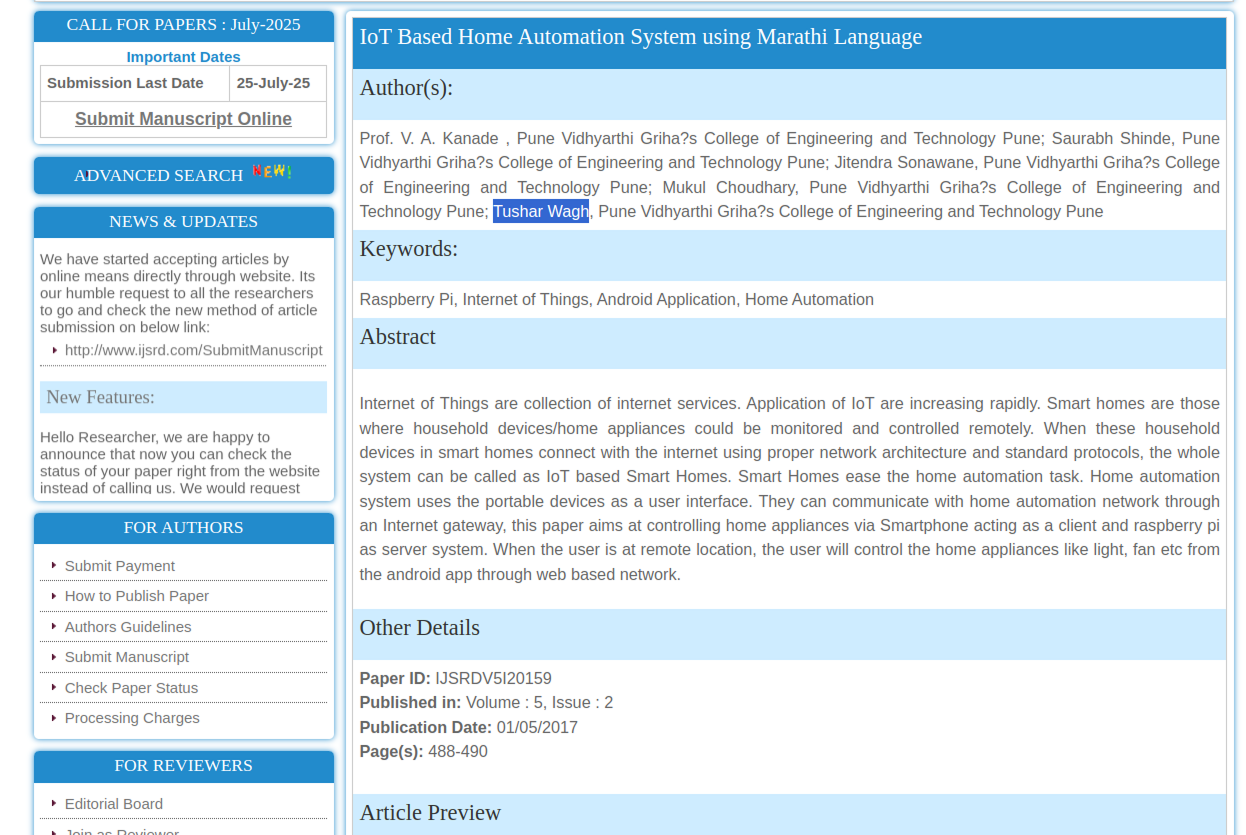
Task: Click the For Authors panel header
Action: [183, 528]
